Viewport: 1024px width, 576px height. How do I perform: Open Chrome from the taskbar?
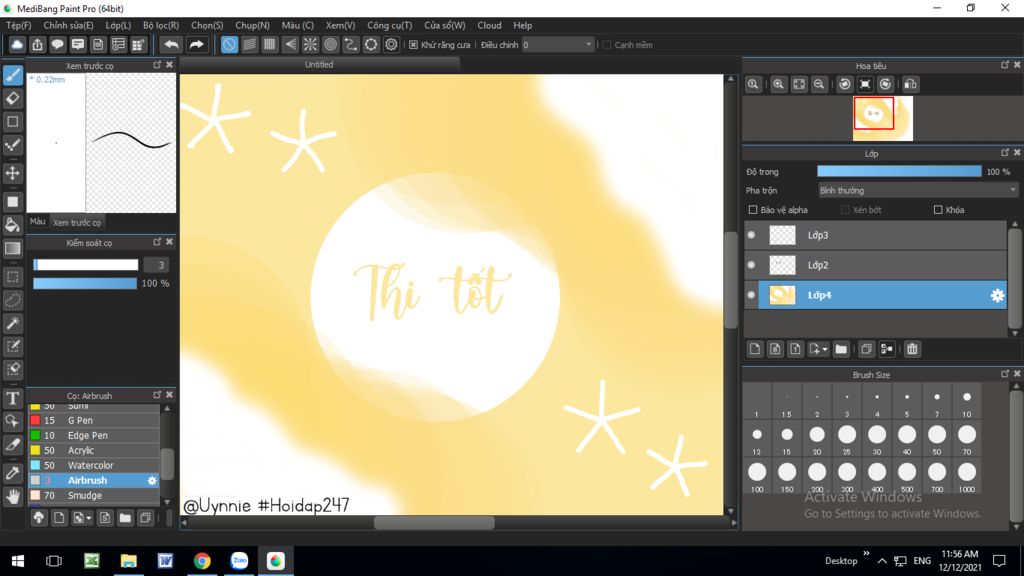[202, 561]
